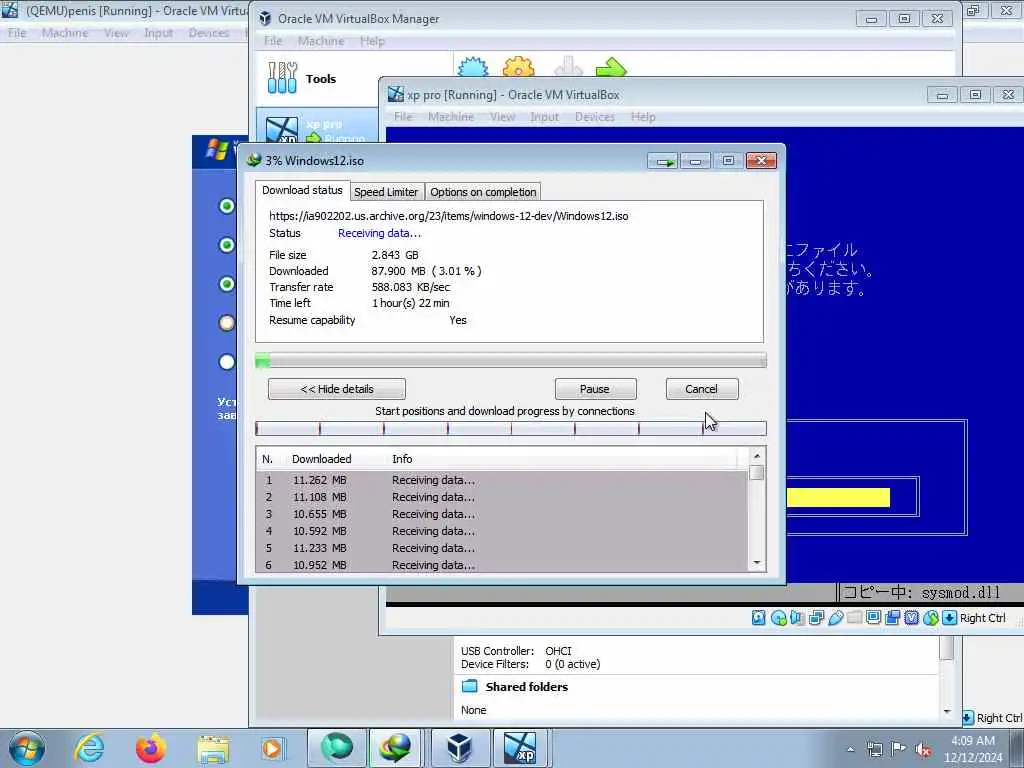Click Hide details button
This screenshot has width=1024, height=768.
point(337,389)
